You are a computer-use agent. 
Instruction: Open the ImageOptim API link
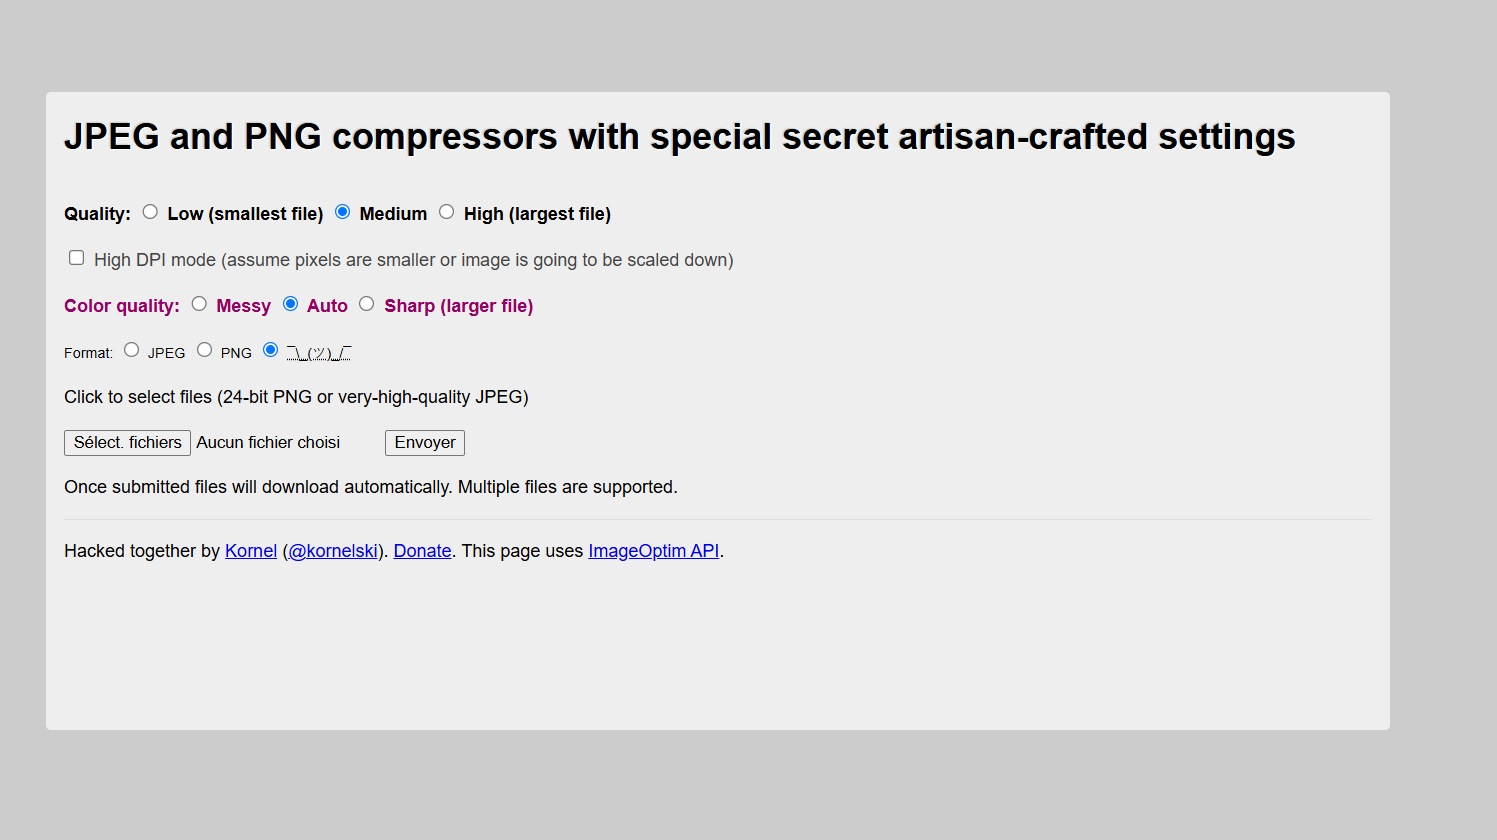tap(653, 551)
